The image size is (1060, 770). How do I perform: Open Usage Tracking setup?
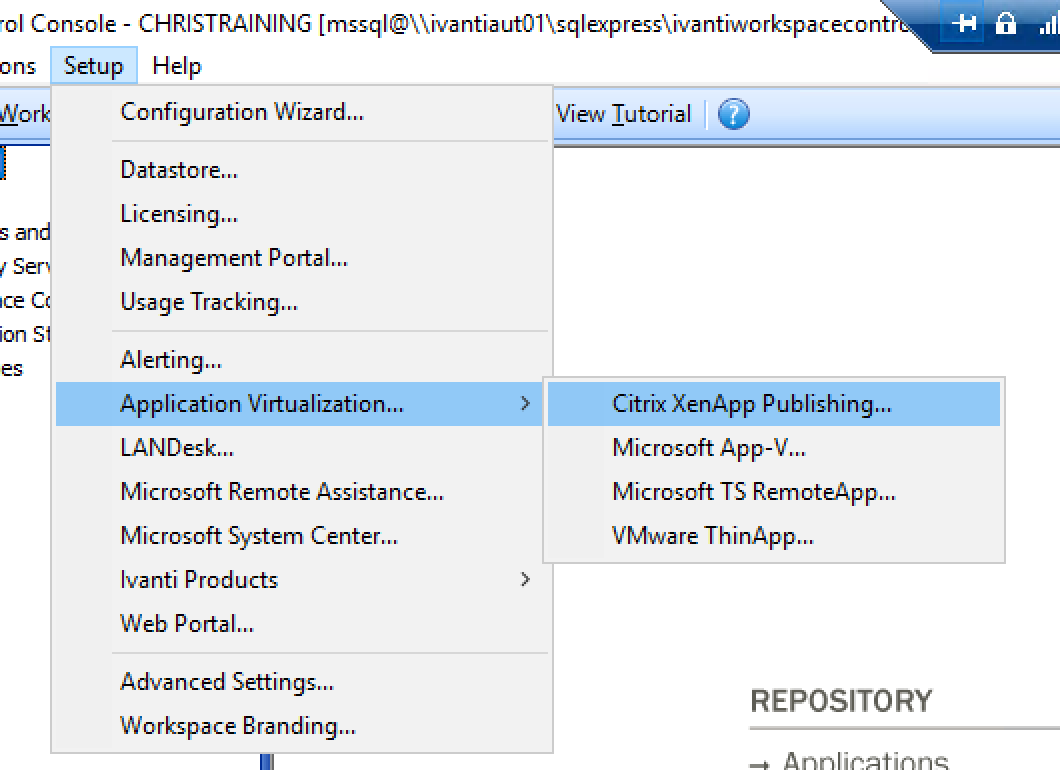[x=209, y=302]
